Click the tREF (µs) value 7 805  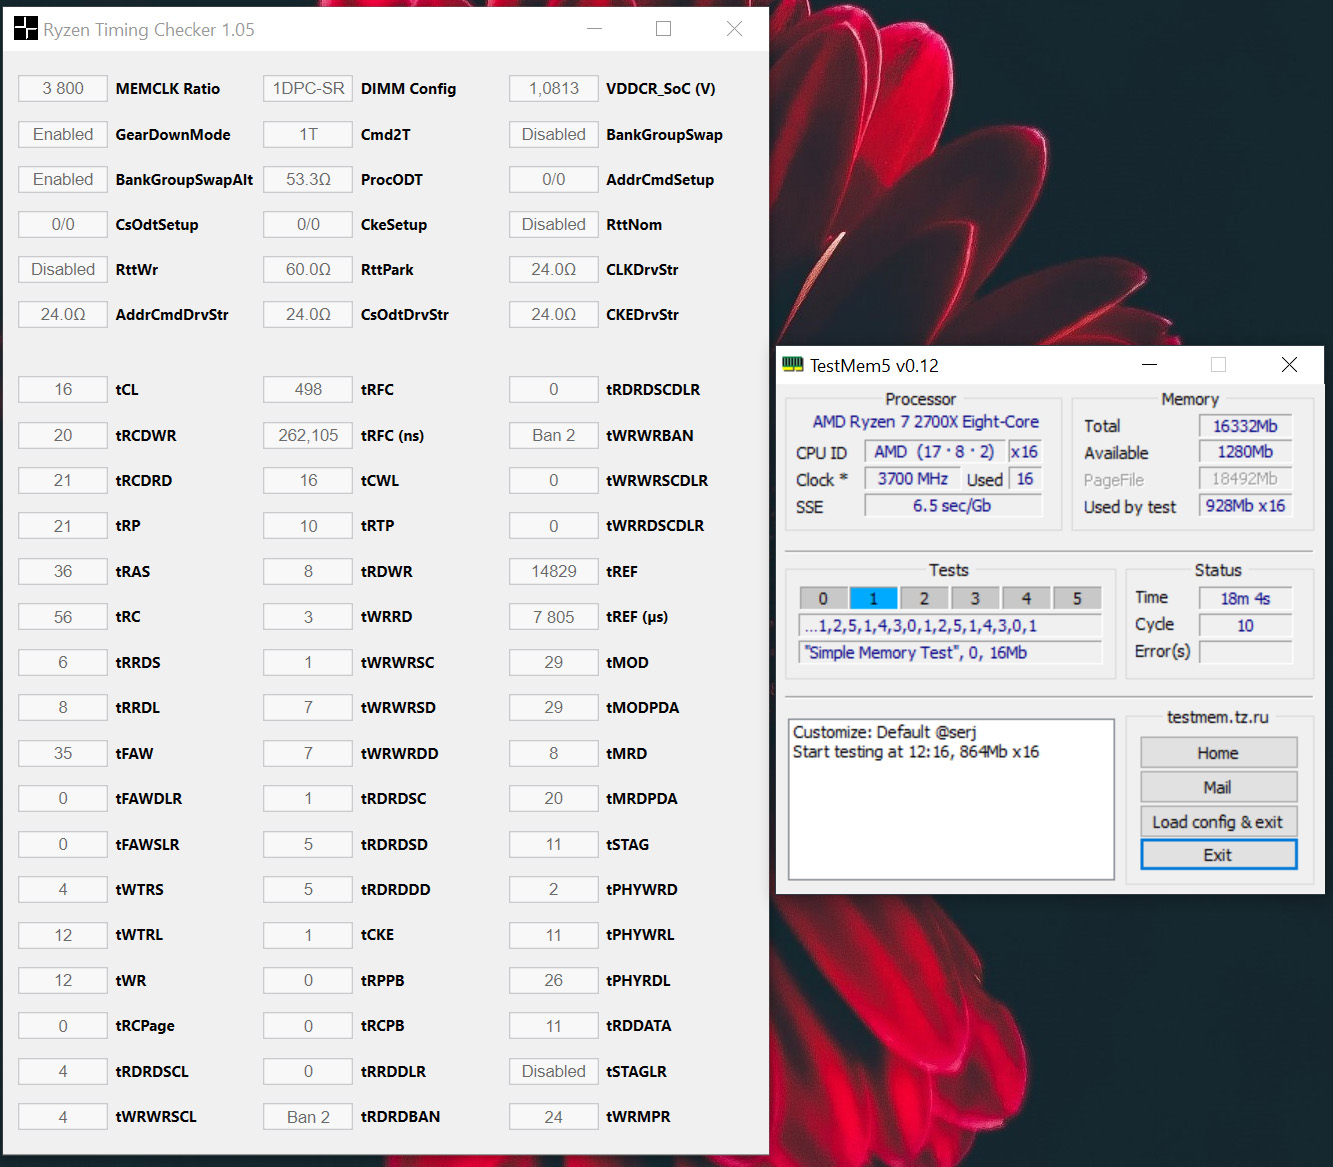pyautogui.click(x=554, y=617)
